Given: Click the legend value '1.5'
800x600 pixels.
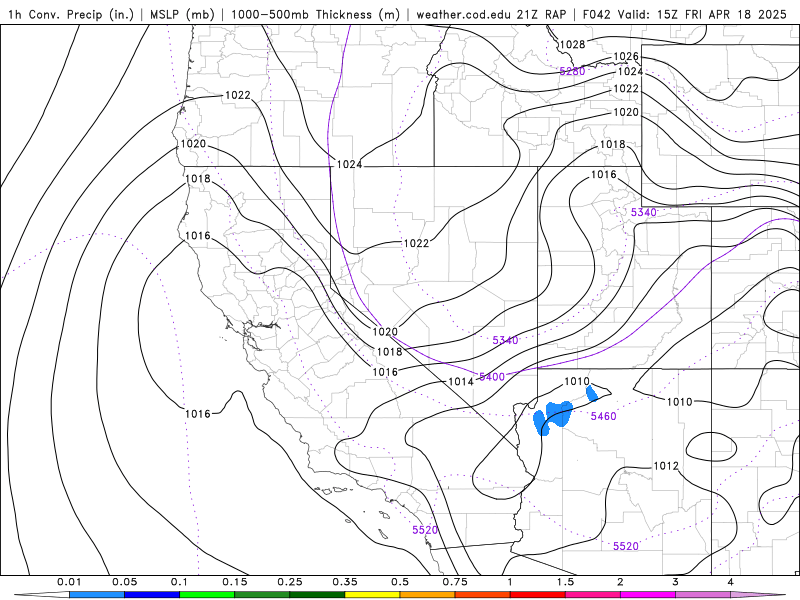Looking at the screenshot, I should pyautogui.click(x=565, y=582).
